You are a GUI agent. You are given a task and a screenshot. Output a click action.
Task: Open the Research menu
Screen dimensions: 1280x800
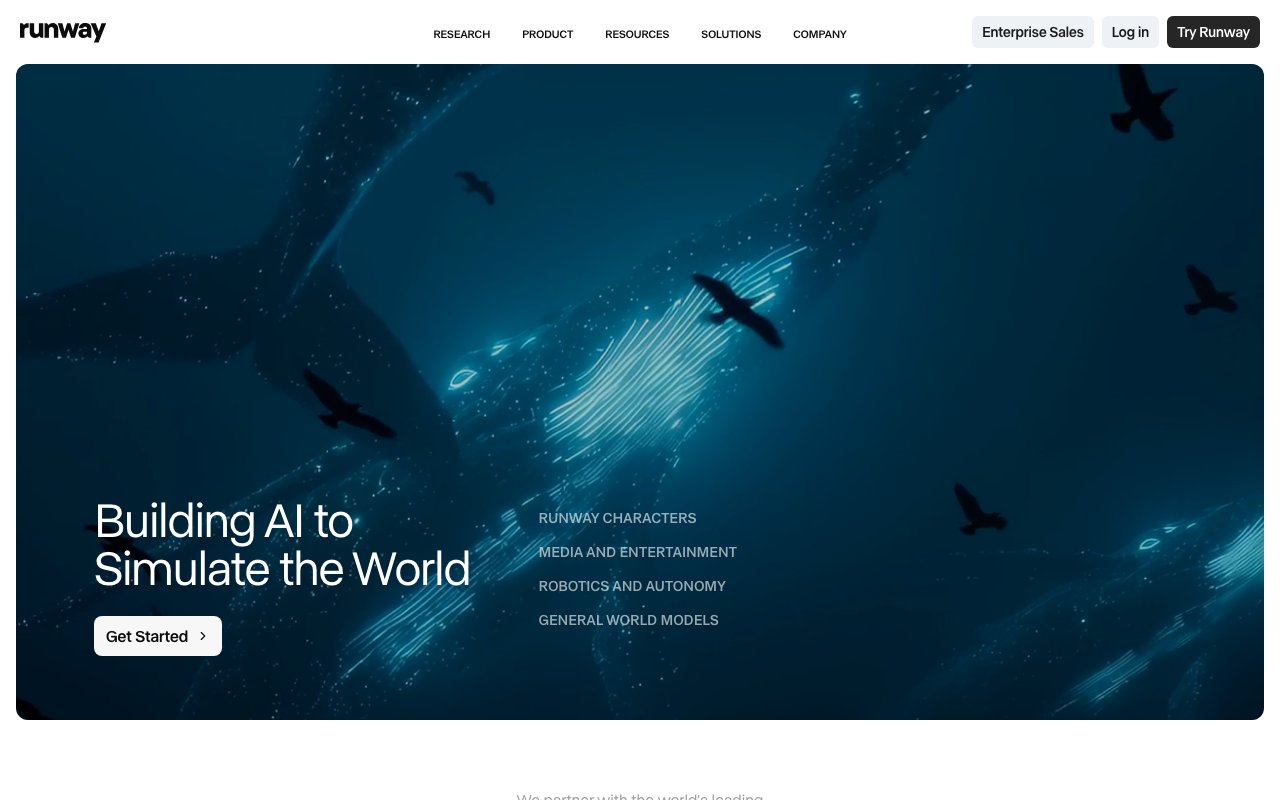461,34
